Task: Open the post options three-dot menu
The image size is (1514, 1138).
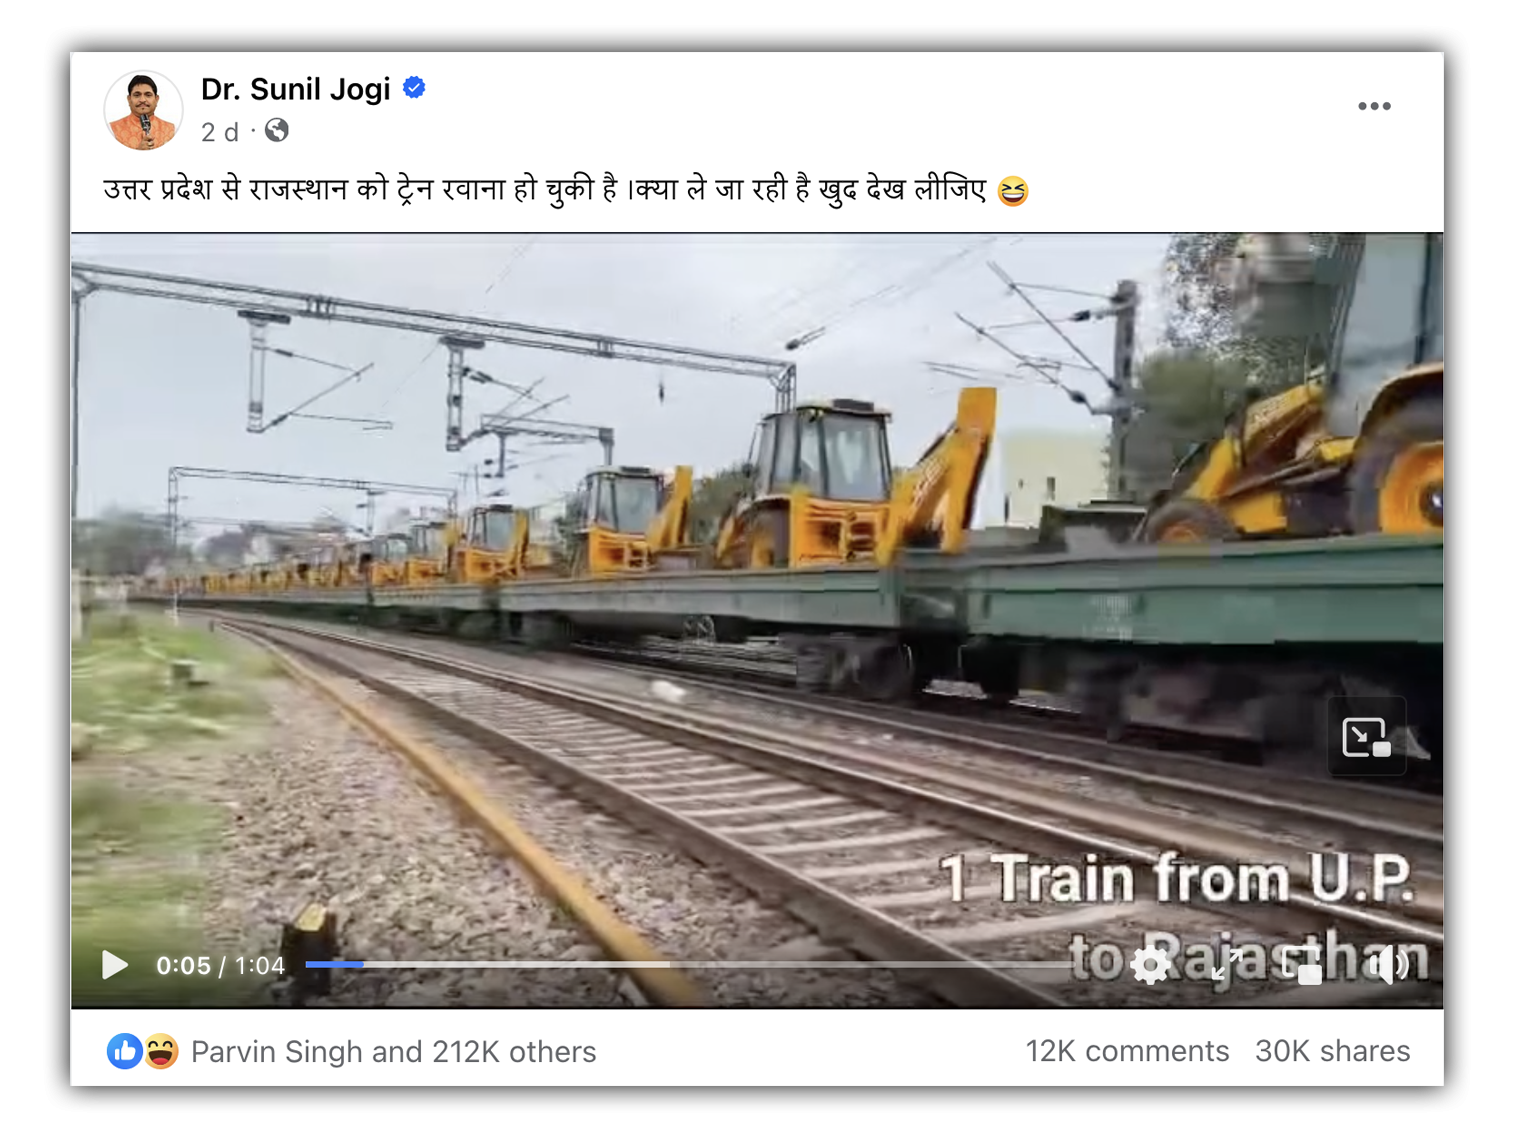Action: 1374,106
